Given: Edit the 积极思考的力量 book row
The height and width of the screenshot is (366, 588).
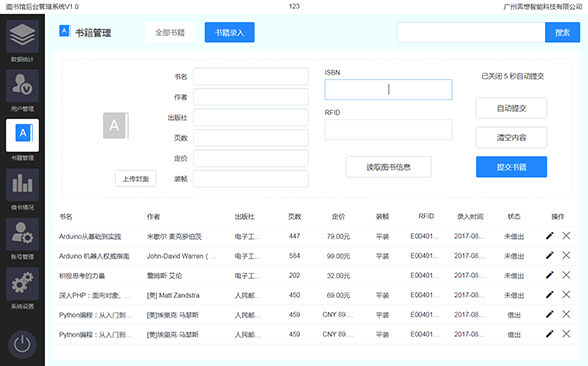Looking at the screenshot, I should click(549, 275).
